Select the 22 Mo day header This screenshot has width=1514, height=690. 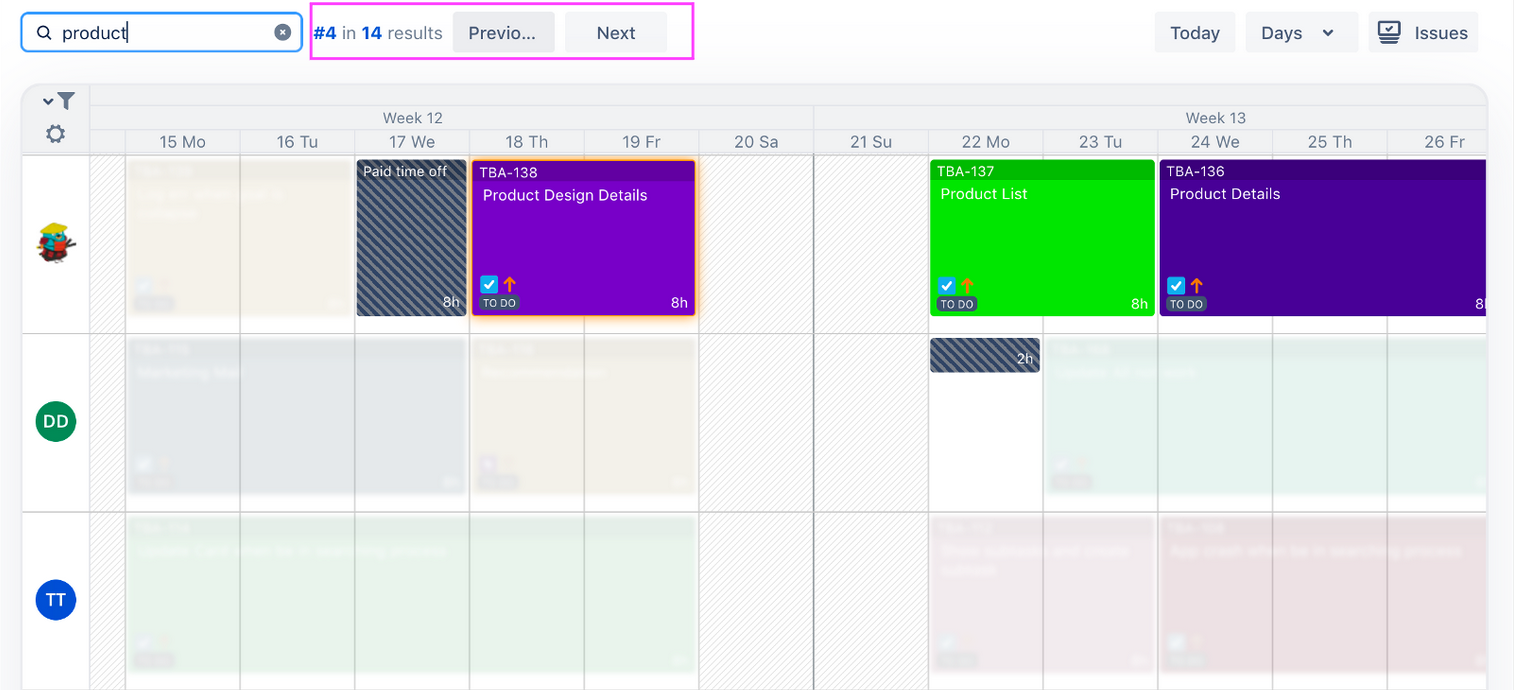(985, 142)
